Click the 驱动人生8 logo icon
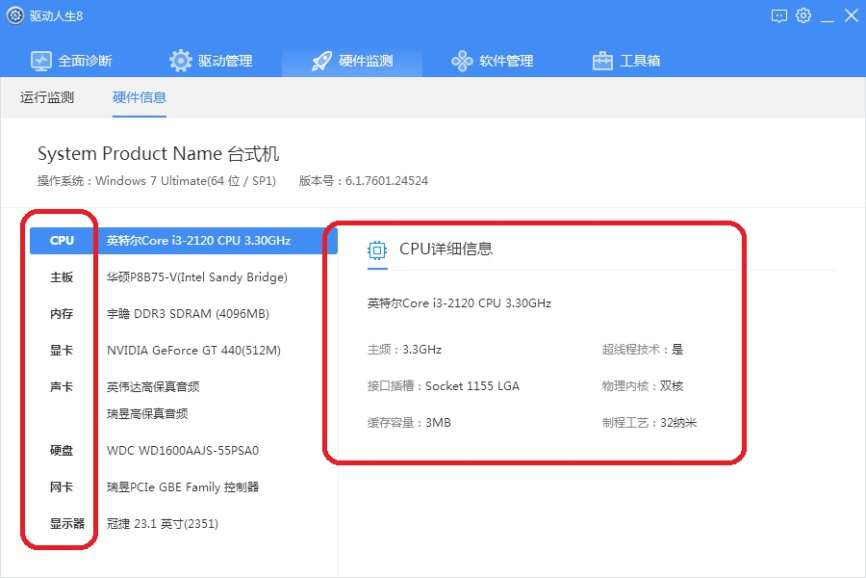 [x=13, y=15]
